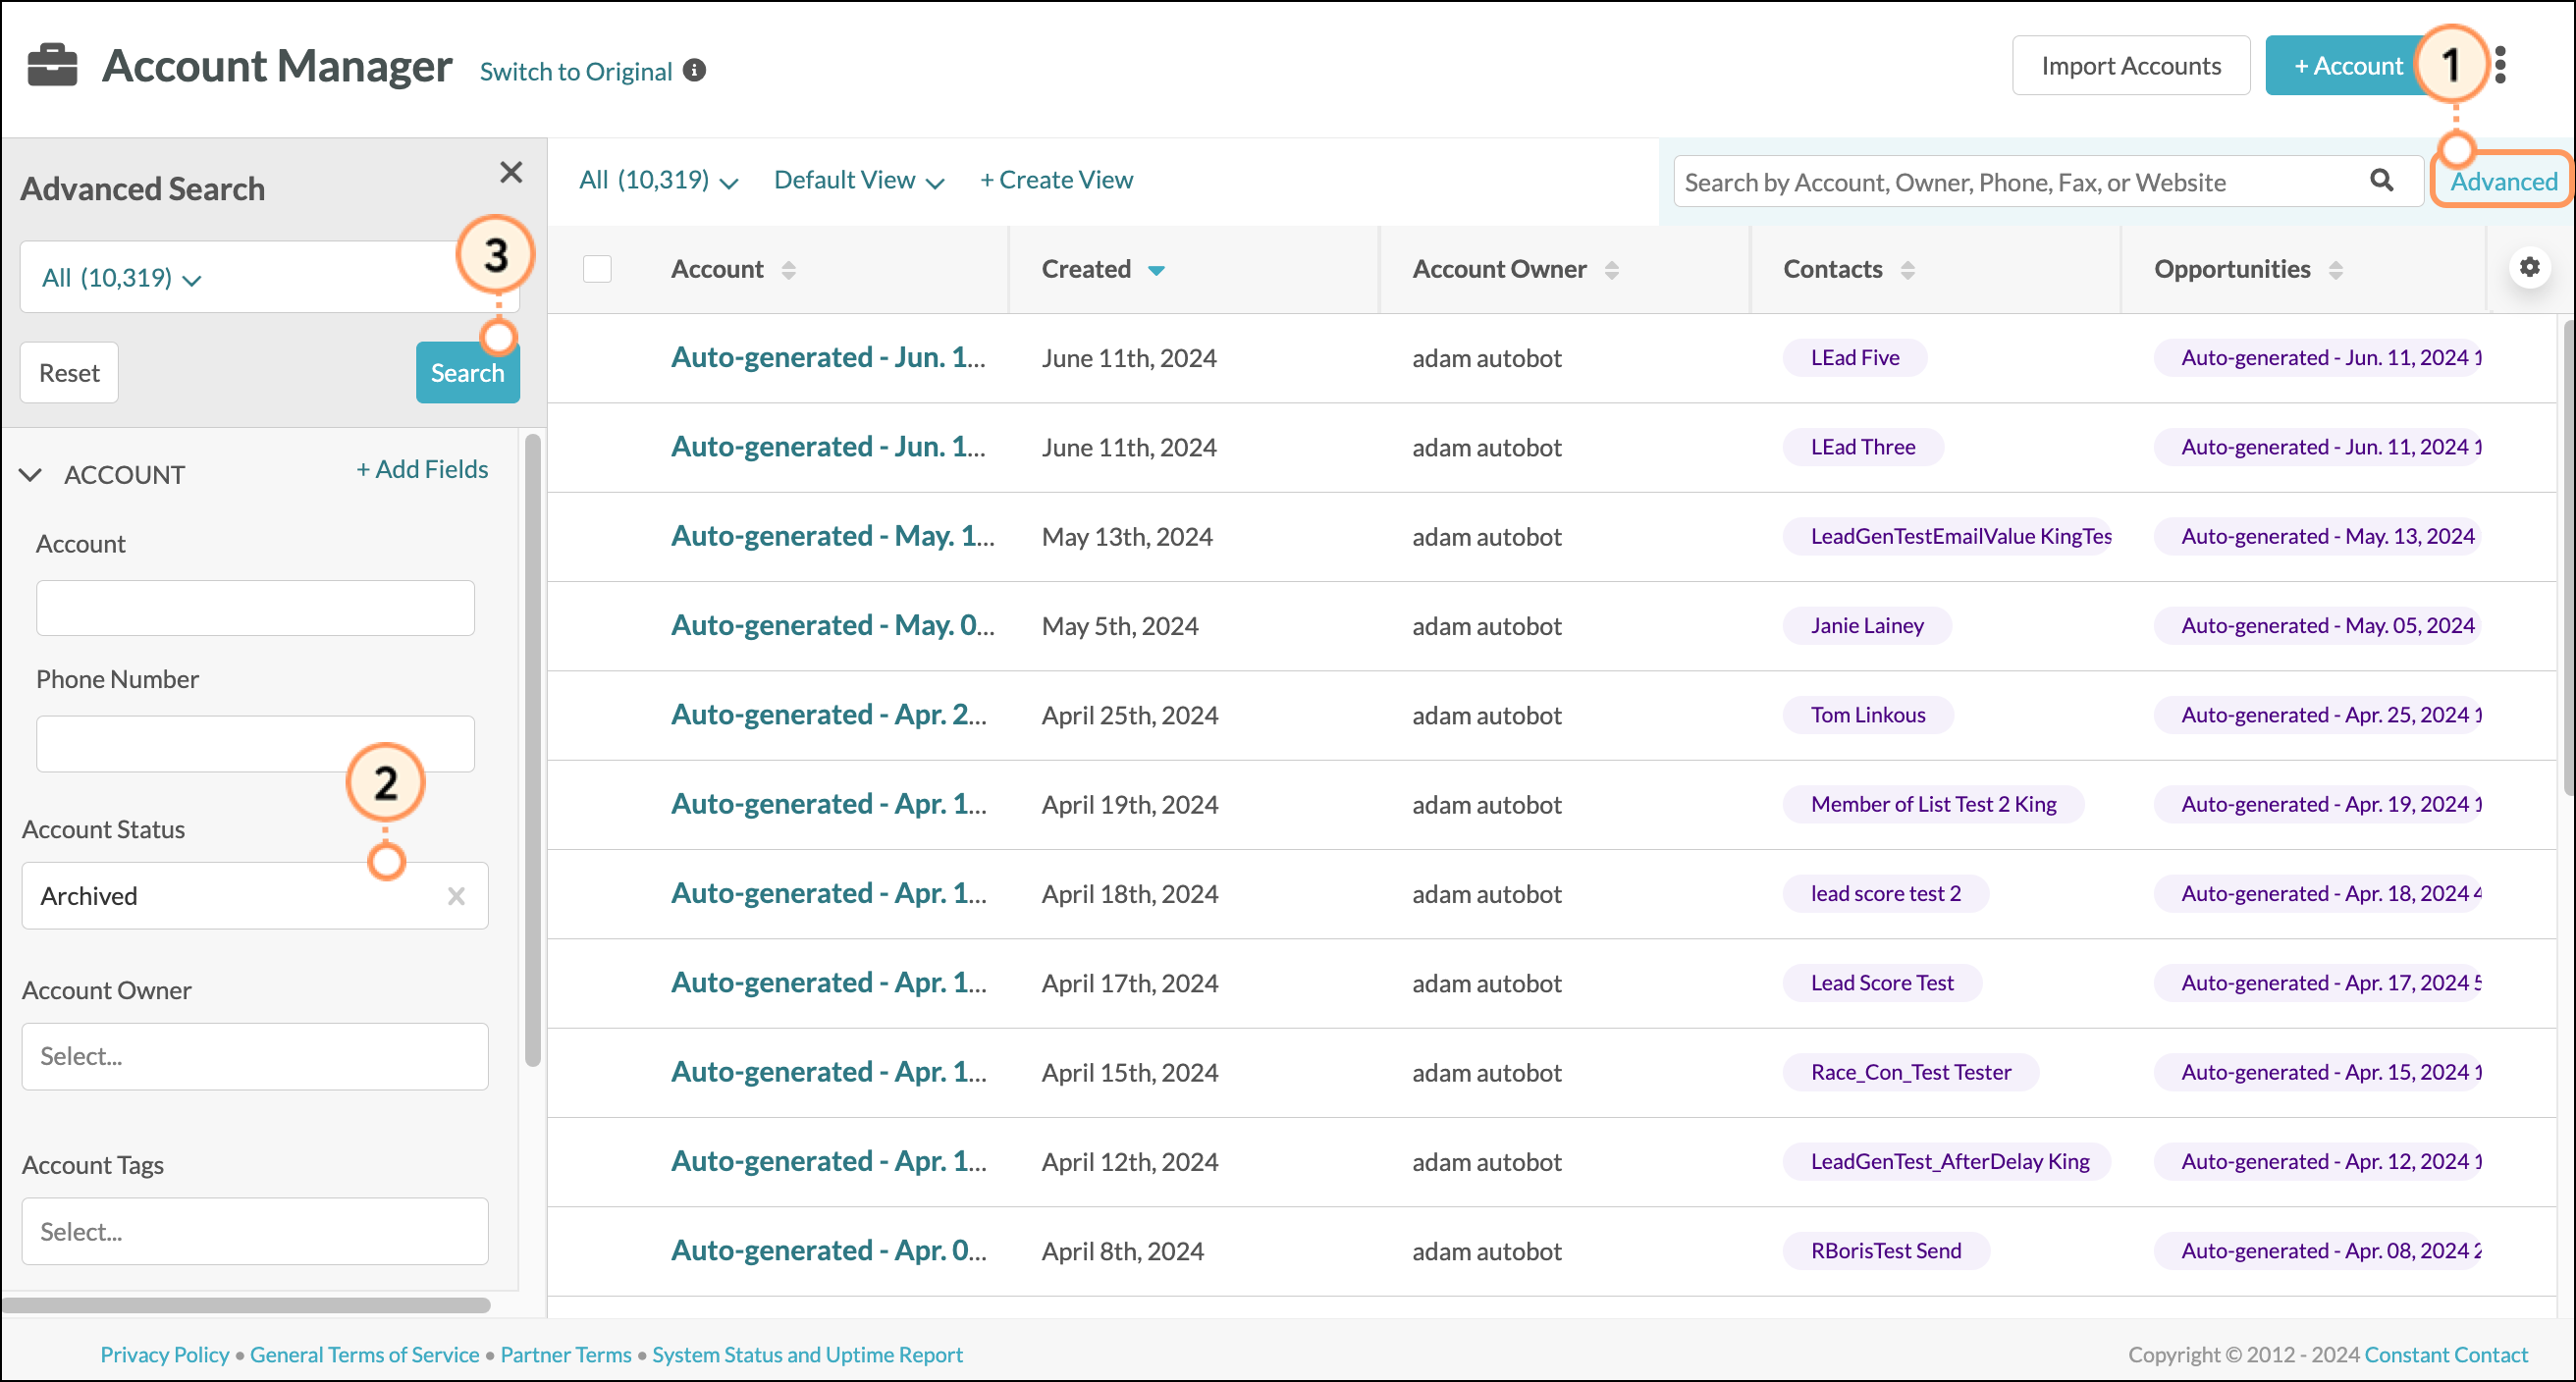Focus the Phone Number text field
This screenshot has width=2576, height=1382.
(x=255, y=743)
